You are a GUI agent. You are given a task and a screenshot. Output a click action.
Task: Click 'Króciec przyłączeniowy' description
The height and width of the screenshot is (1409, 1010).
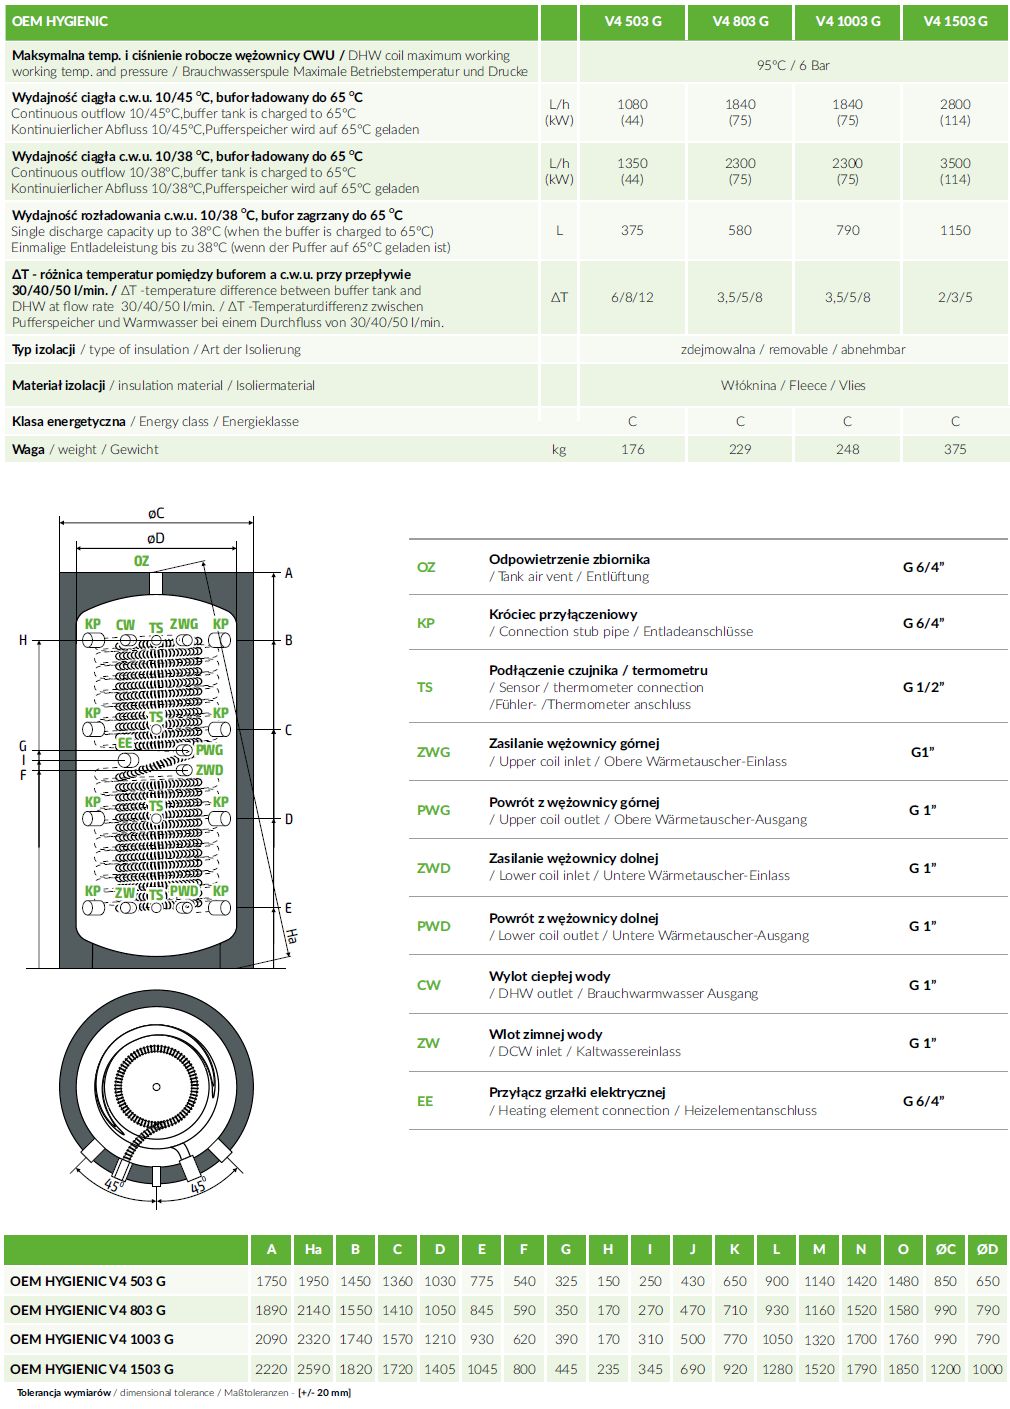[563, 614]
